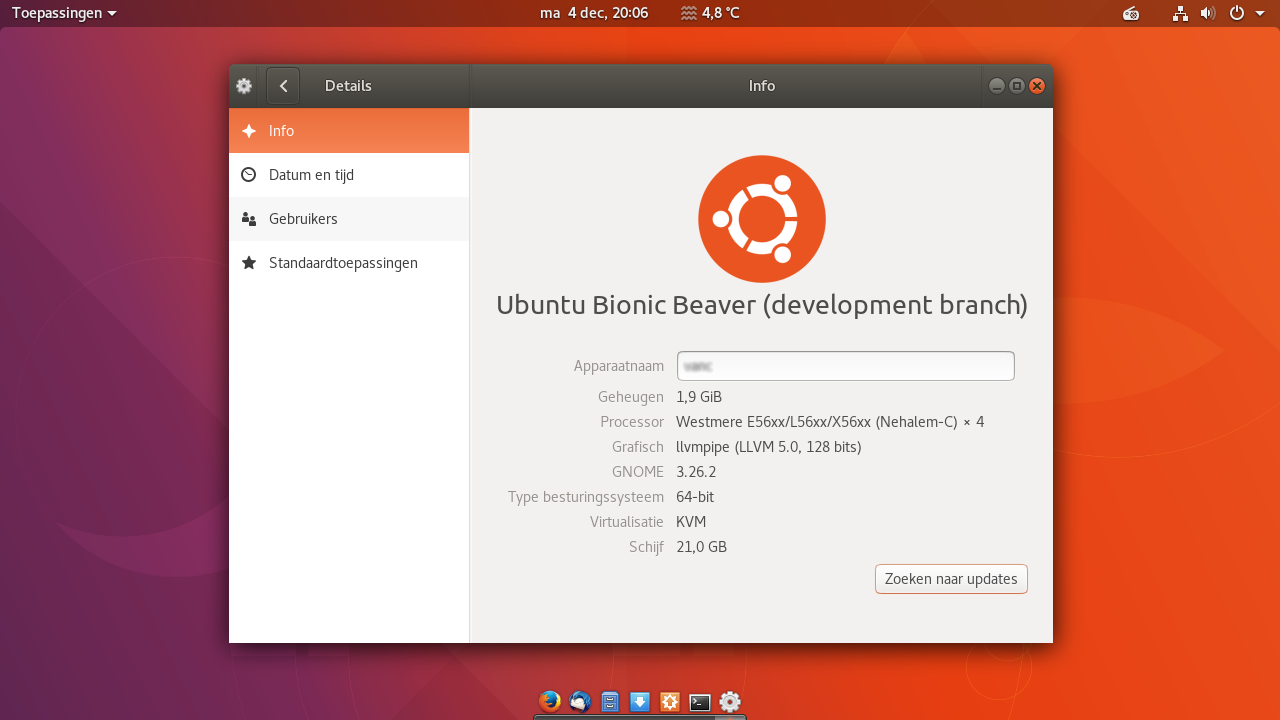Click the 21,0 GB disk value
1280x720 pixels.
(x=702, y=547)
